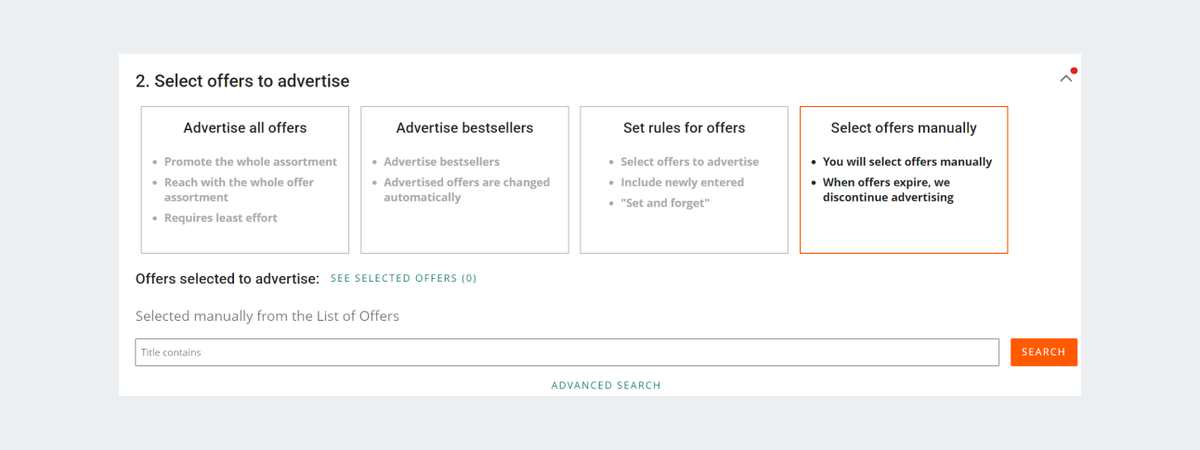Click the red notification dot near chevron

click(1074, 71)
